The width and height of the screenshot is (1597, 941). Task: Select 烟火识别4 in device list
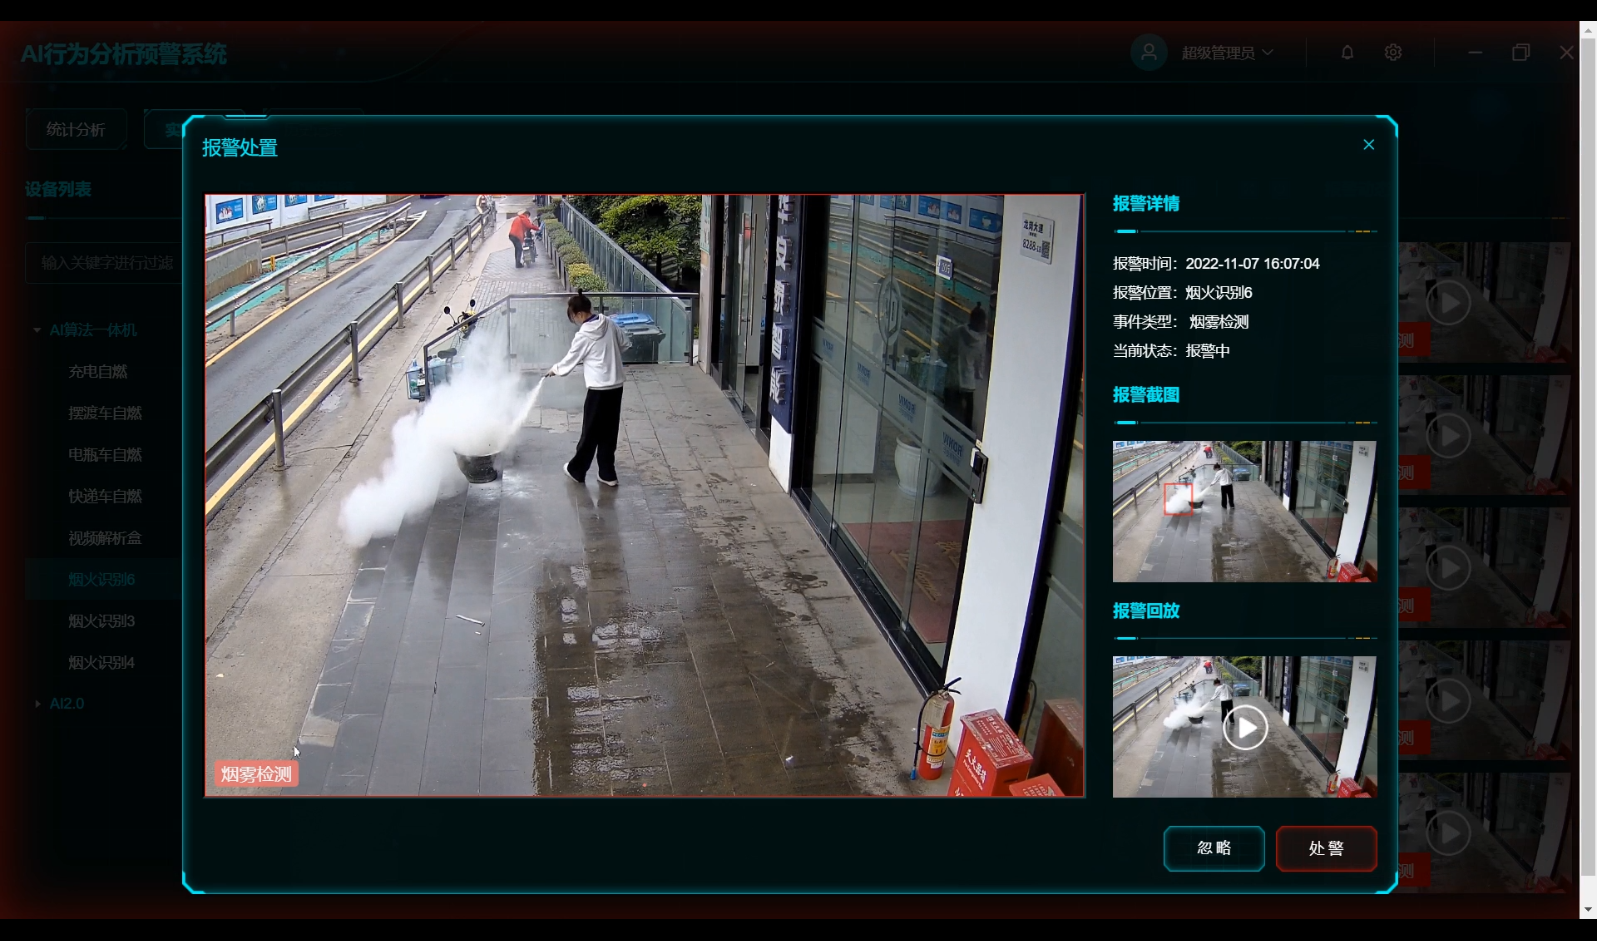pyautogui.click(x=102, y=663)
